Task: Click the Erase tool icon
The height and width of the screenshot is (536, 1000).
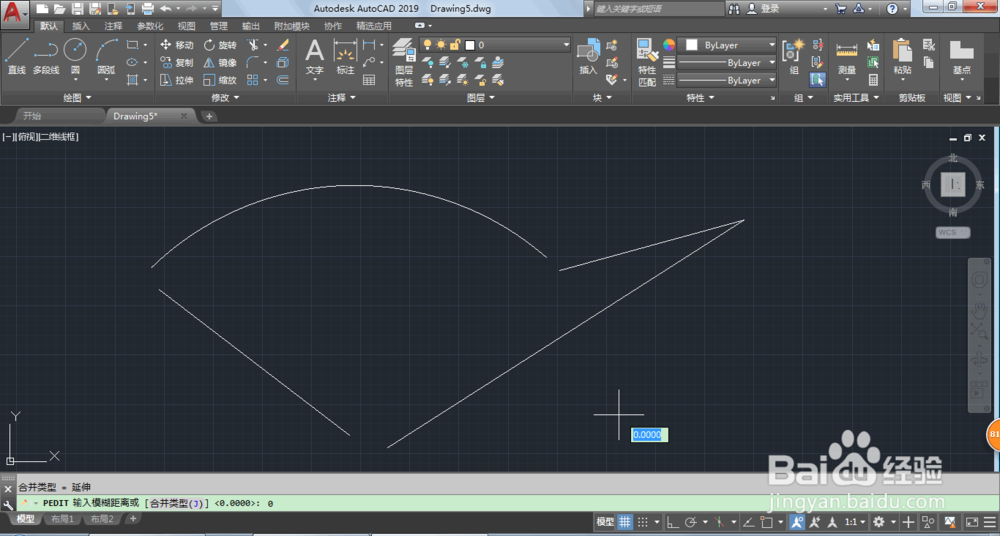Action: [284, 45]
